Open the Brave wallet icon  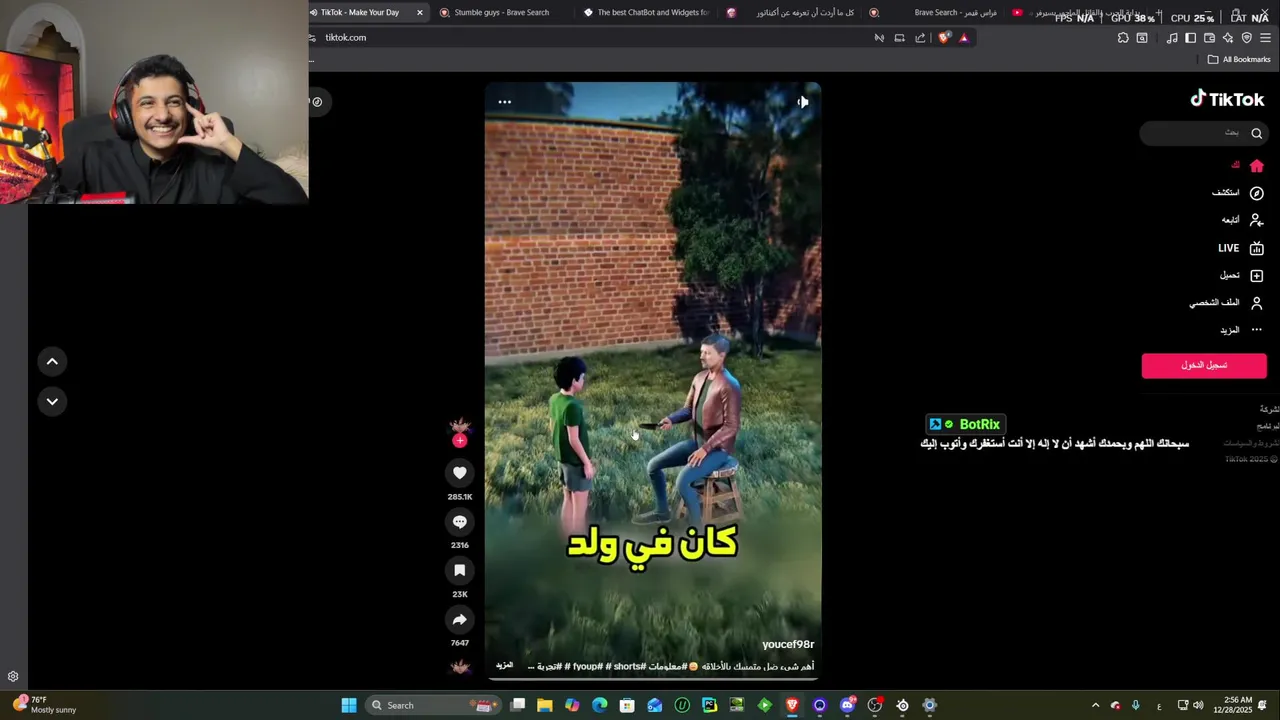1209,38
